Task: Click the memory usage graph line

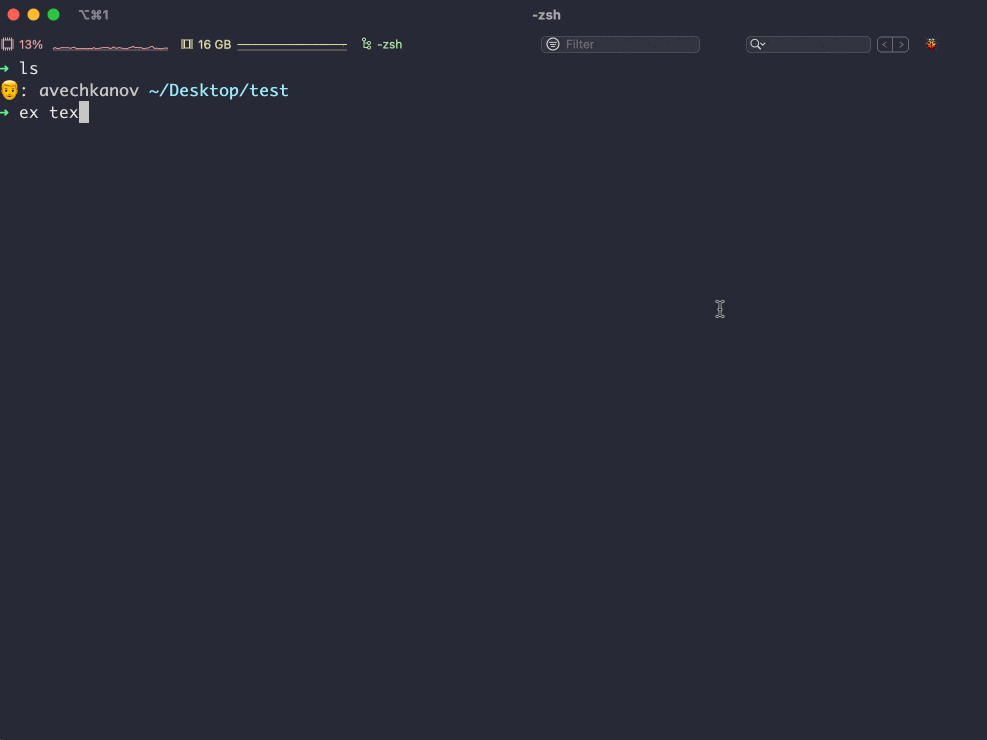Action: coord(292,45)
